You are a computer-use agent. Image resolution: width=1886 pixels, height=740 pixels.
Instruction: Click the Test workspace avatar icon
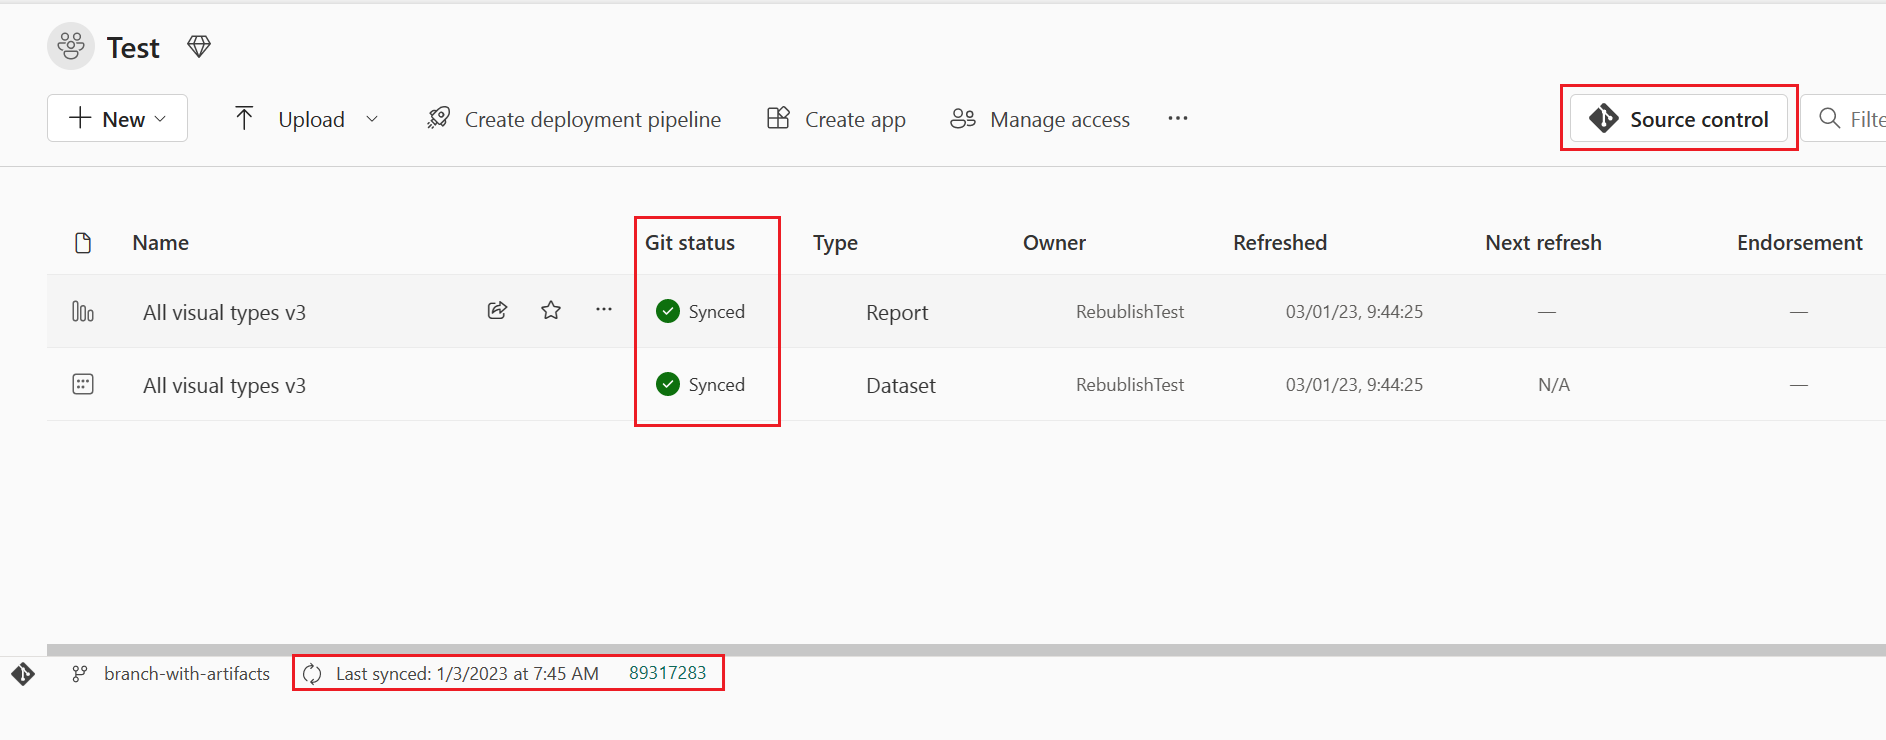(x=71, y=47)
